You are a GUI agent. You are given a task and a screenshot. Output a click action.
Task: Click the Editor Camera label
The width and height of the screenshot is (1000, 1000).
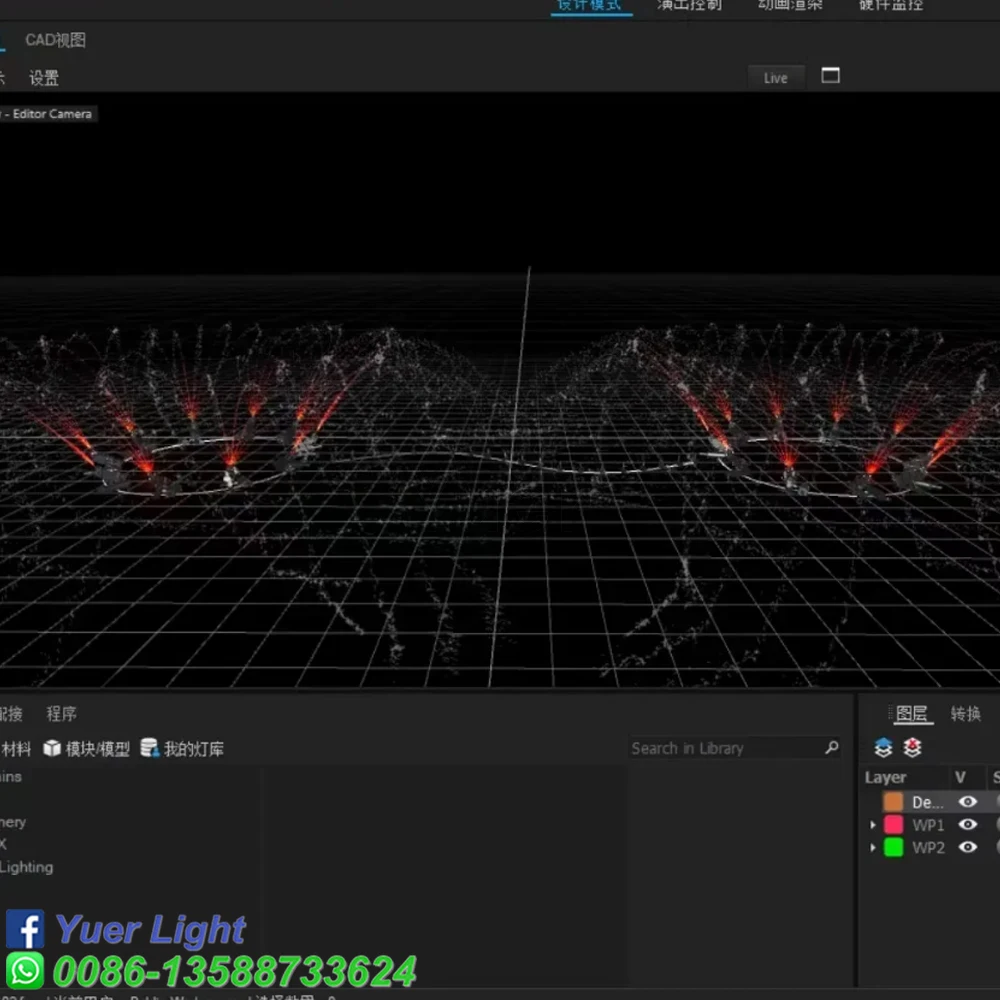52,114
